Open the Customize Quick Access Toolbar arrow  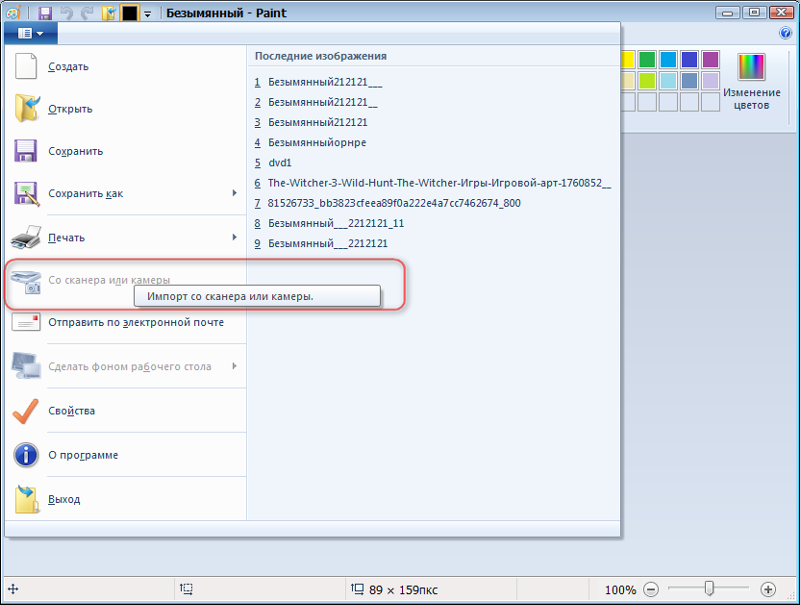point(147,14)
